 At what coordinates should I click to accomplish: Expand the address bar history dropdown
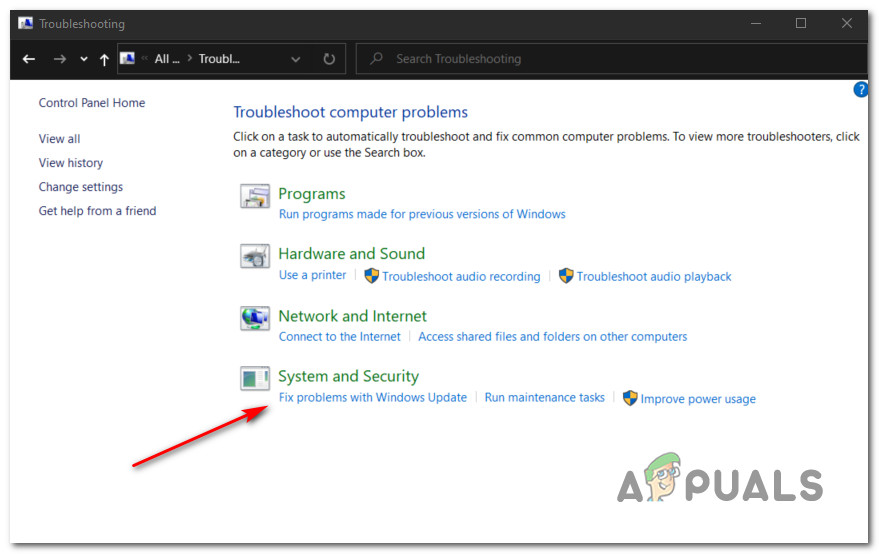click(295, 59)
